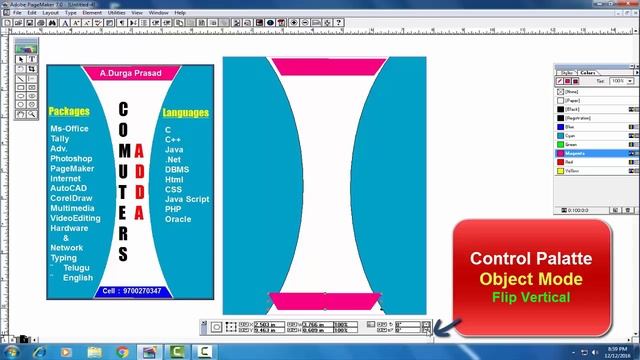Click the Save toolbar icon
The width and height of the screenshot is (640, 360).
coord(30,23)
